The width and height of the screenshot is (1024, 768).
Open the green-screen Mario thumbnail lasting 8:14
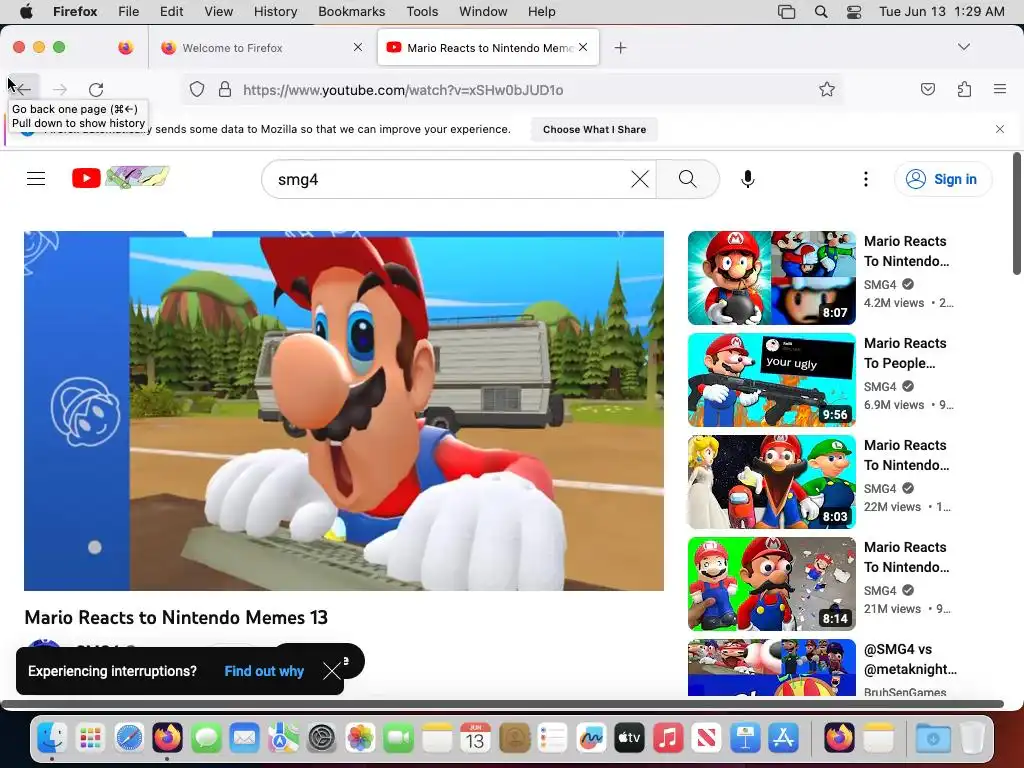click(772, 584)
